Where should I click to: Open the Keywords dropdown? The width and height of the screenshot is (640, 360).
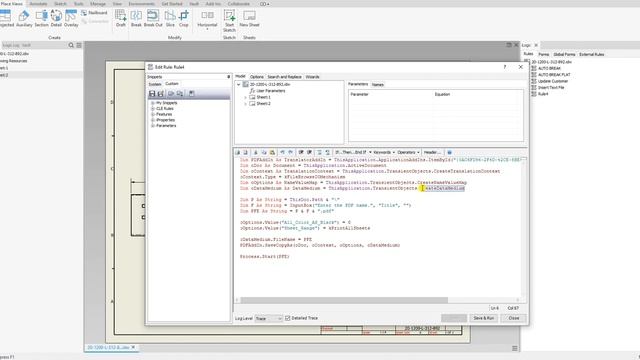[384, 152]
